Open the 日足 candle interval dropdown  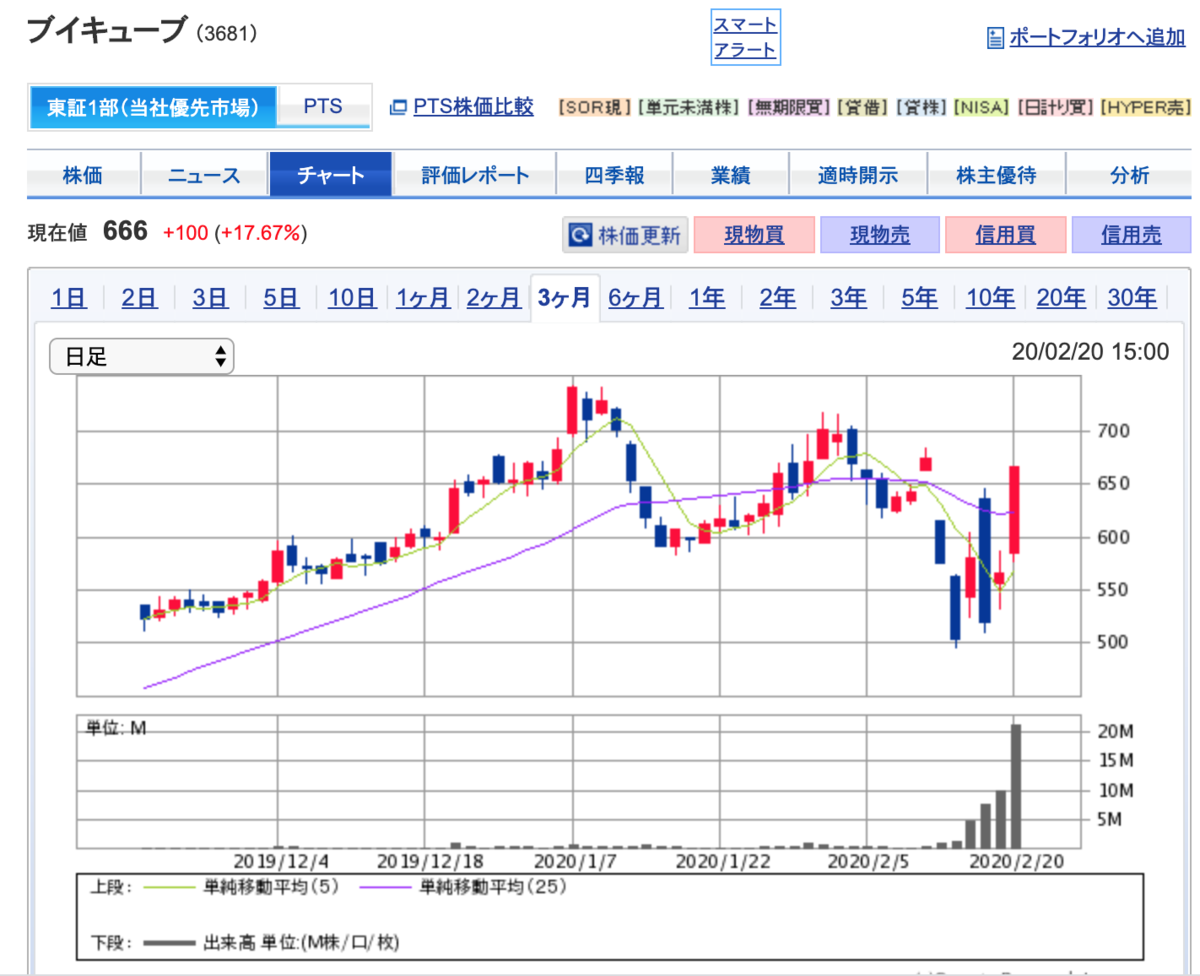141,357
